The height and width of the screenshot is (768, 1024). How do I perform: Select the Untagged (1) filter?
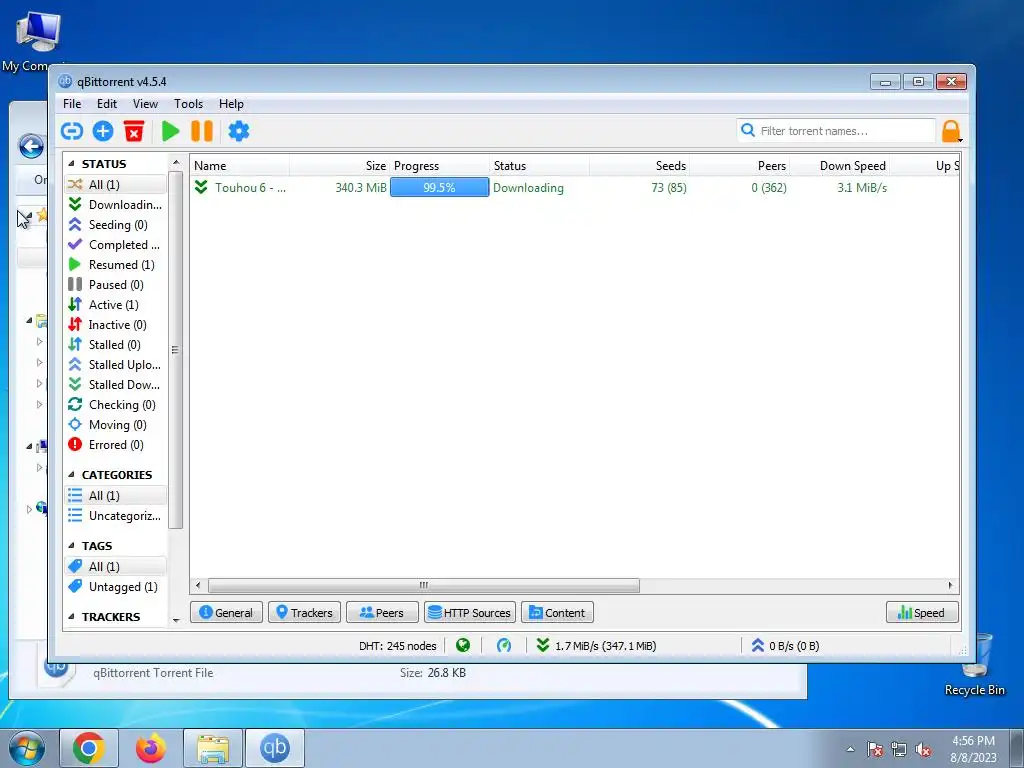[x=116, y=587]
